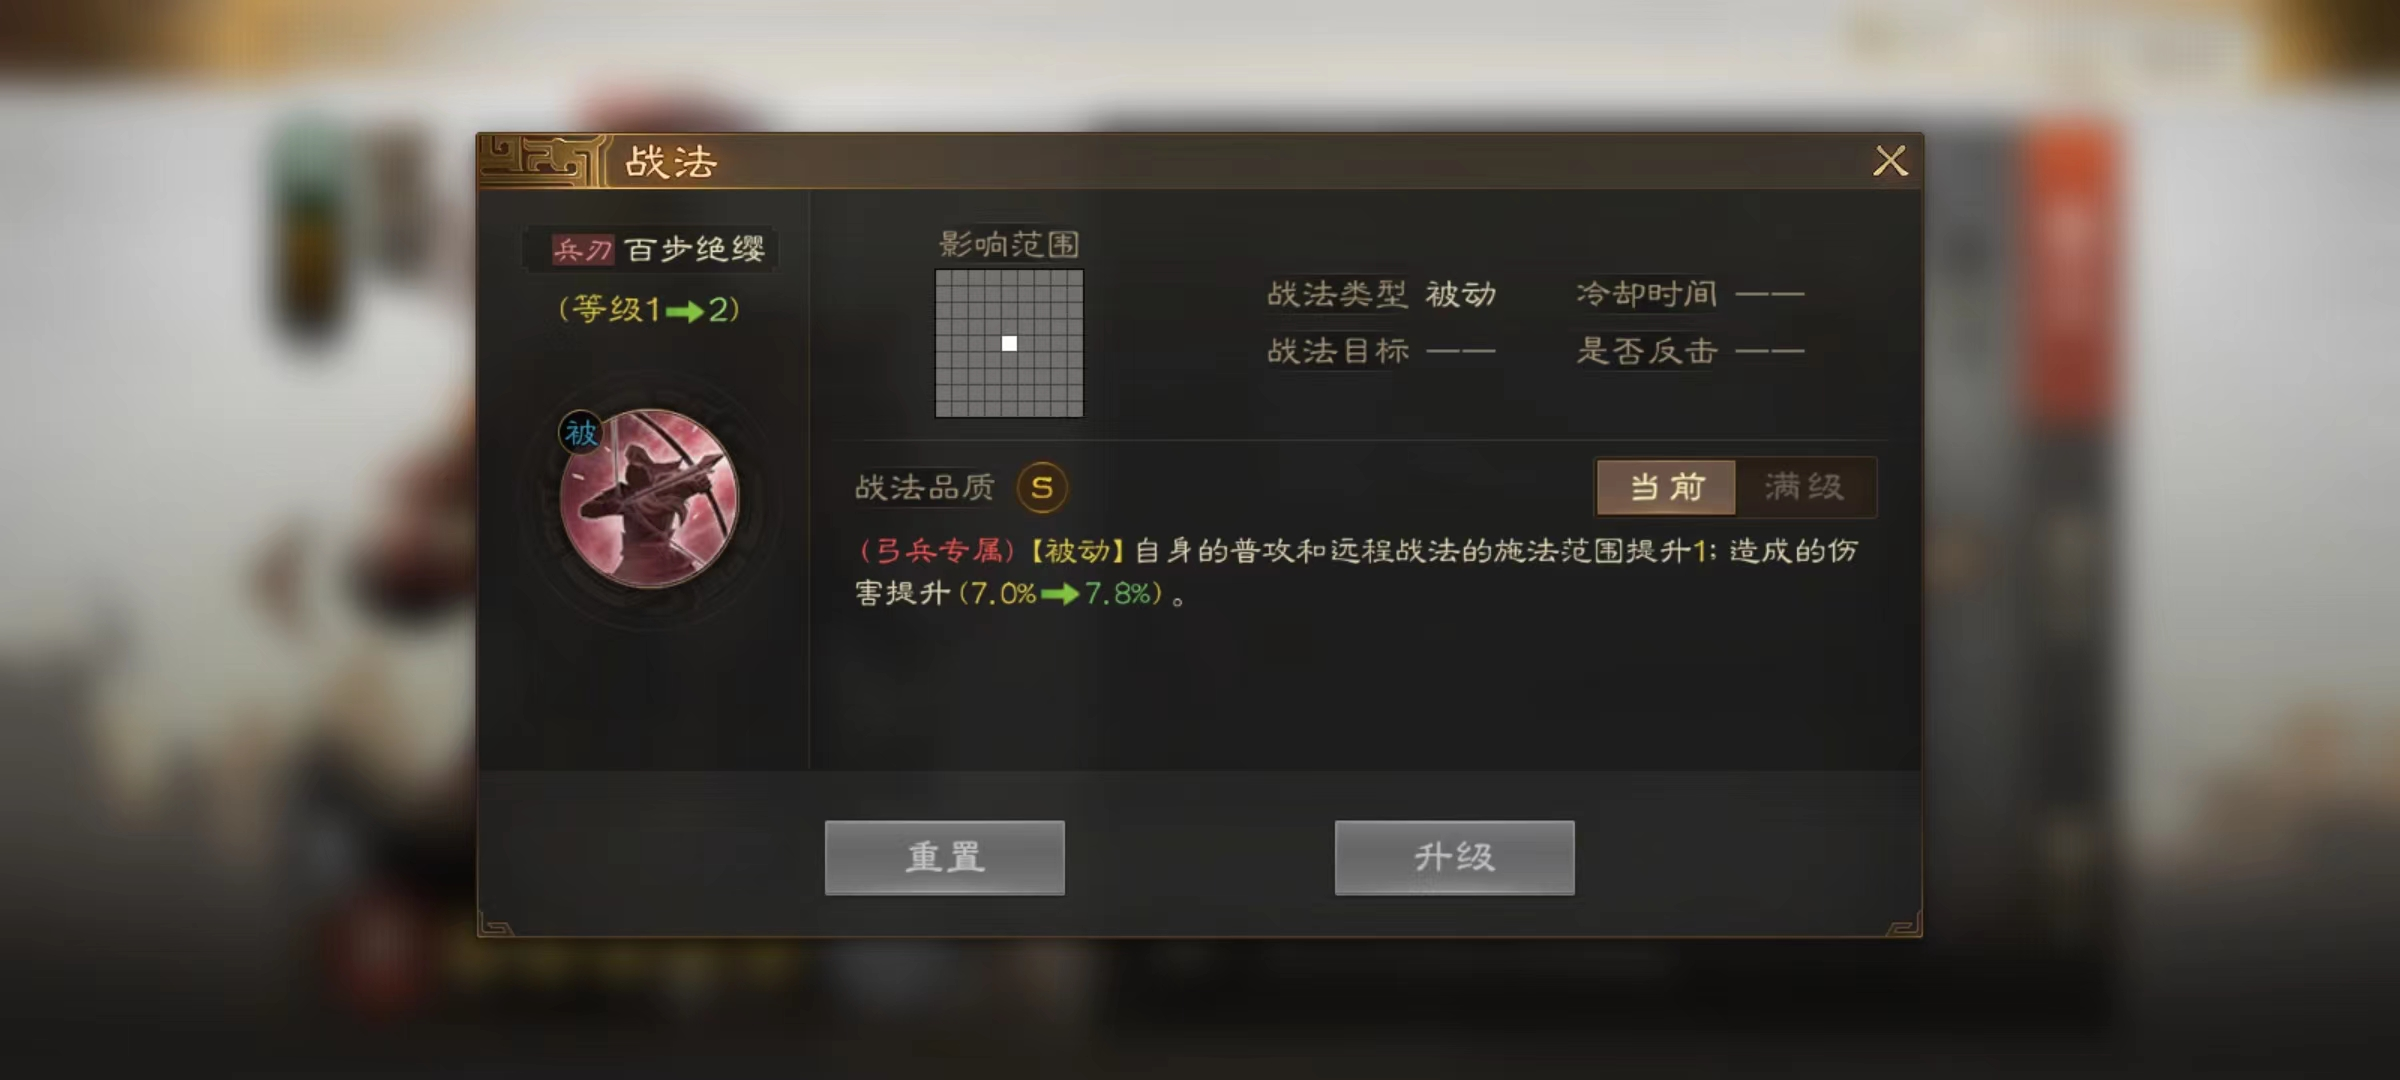Click the 重置 reset button

944,857
